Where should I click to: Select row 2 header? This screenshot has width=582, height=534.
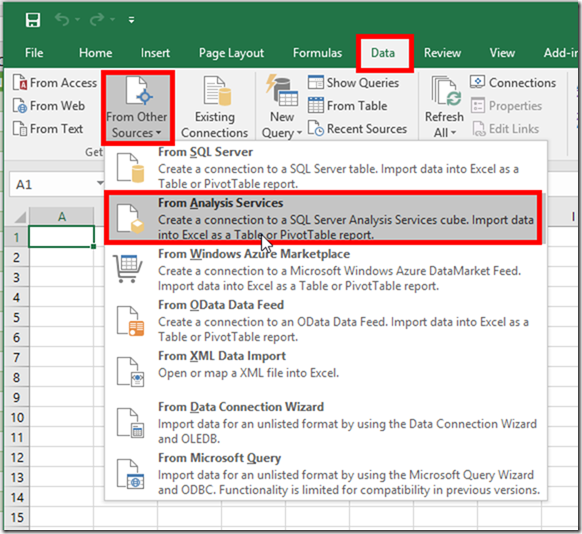tap(17, 257)
